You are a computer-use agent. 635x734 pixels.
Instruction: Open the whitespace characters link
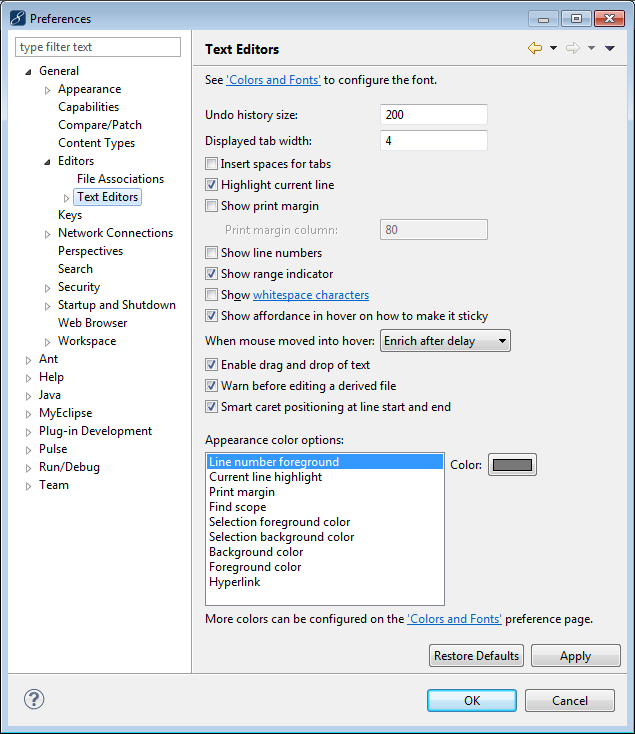coord(311,295)
